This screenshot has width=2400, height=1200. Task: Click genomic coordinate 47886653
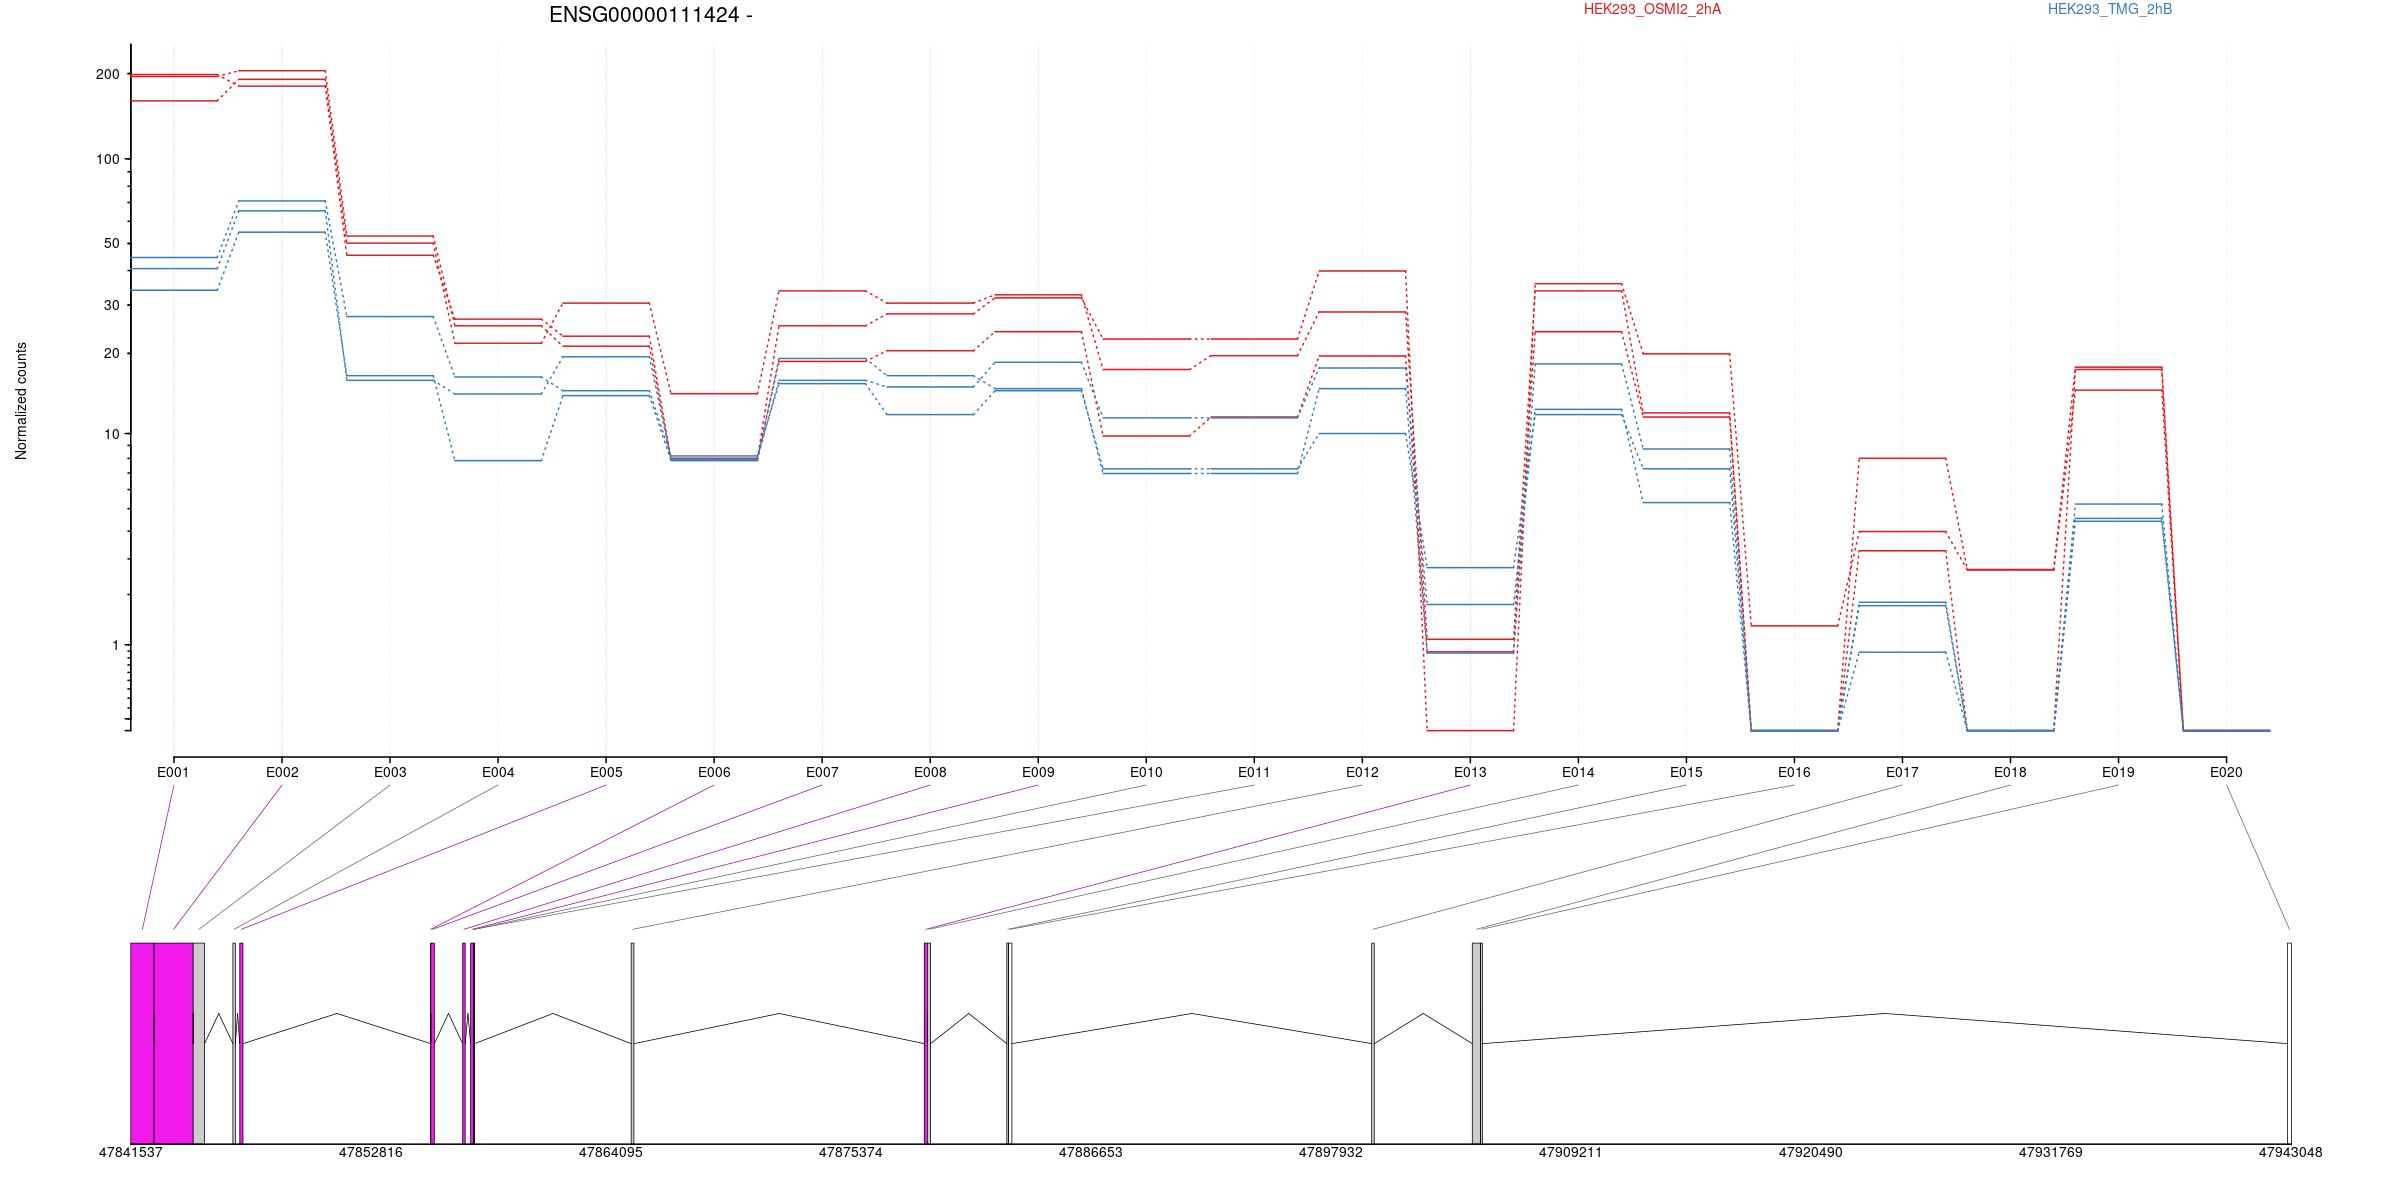1091,1152
